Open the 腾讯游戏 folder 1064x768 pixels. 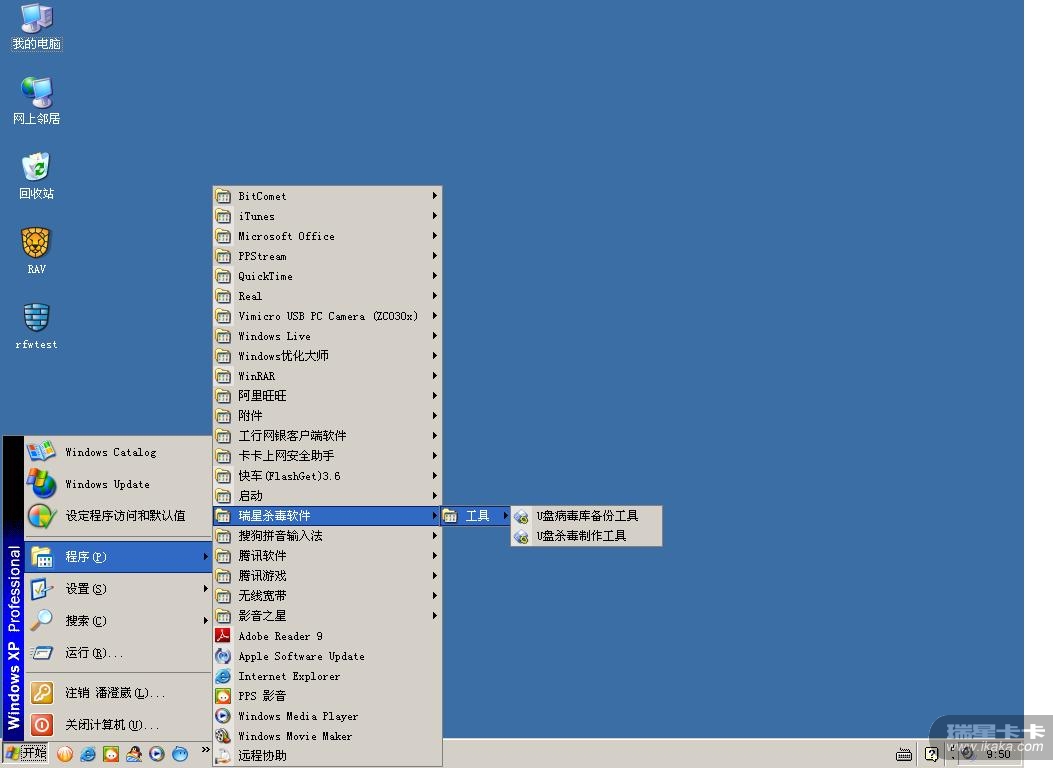328,576
